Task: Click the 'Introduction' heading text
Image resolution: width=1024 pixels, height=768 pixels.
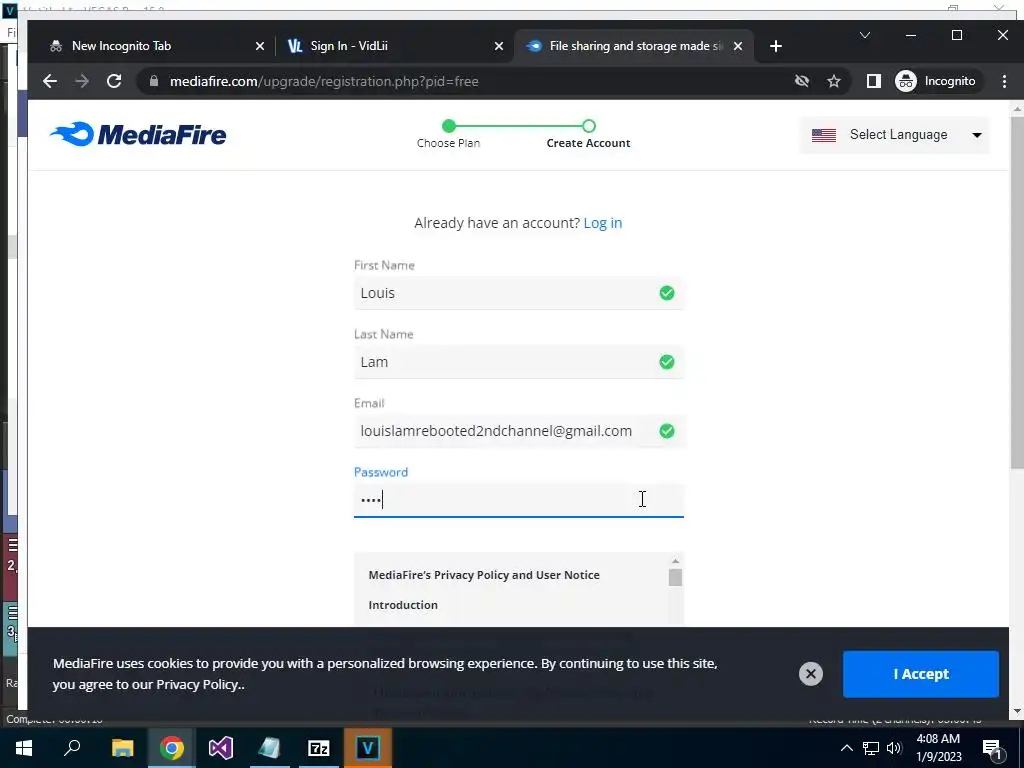Action: (x=403, y=605)
